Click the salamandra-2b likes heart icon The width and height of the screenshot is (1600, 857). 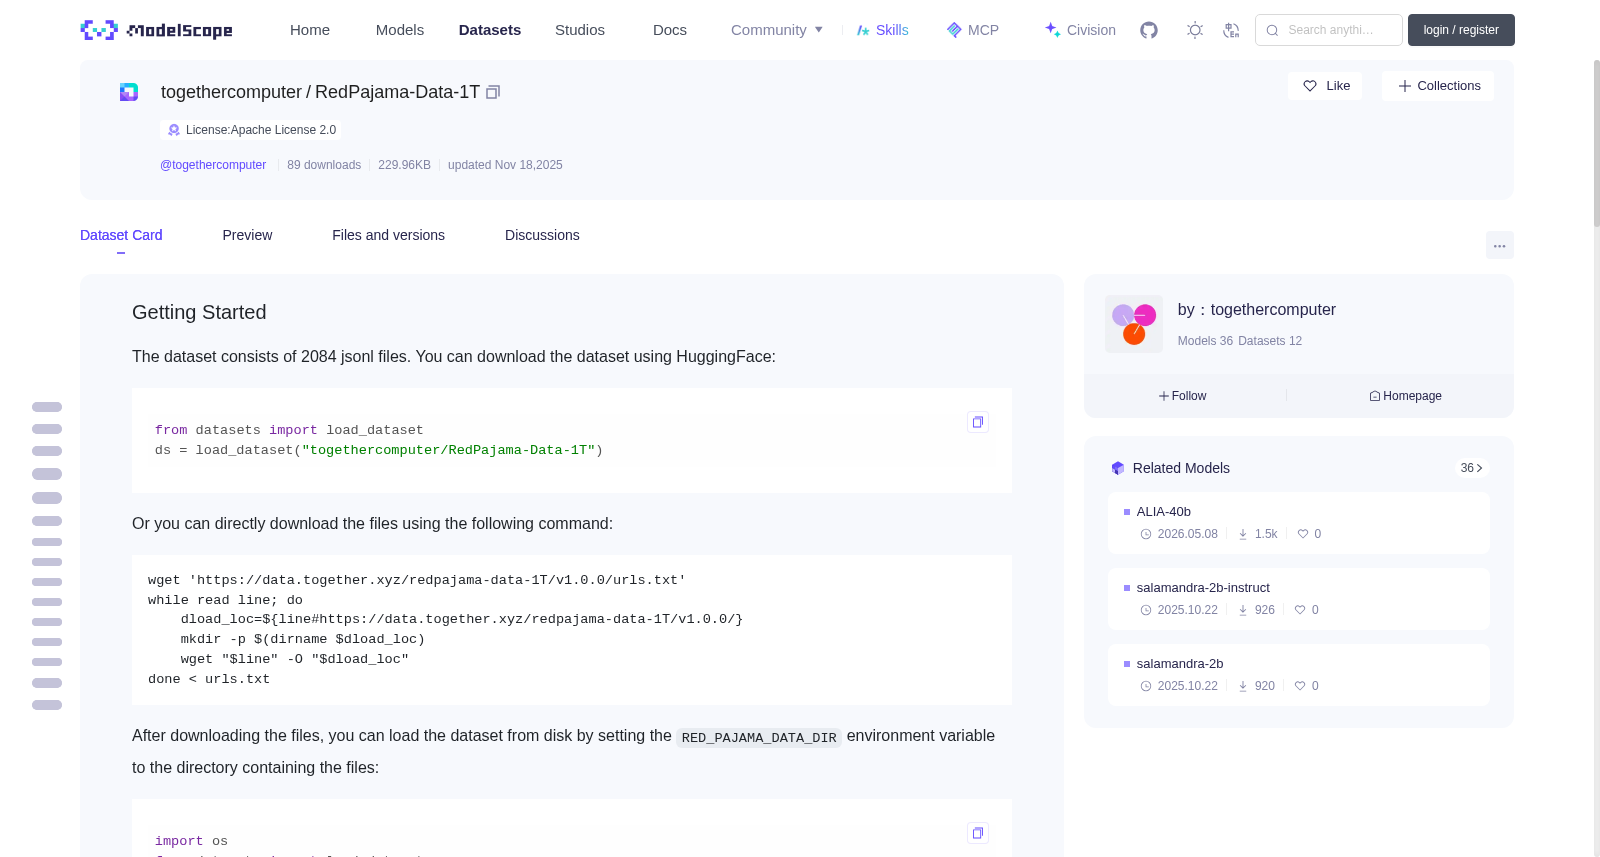1300,686
